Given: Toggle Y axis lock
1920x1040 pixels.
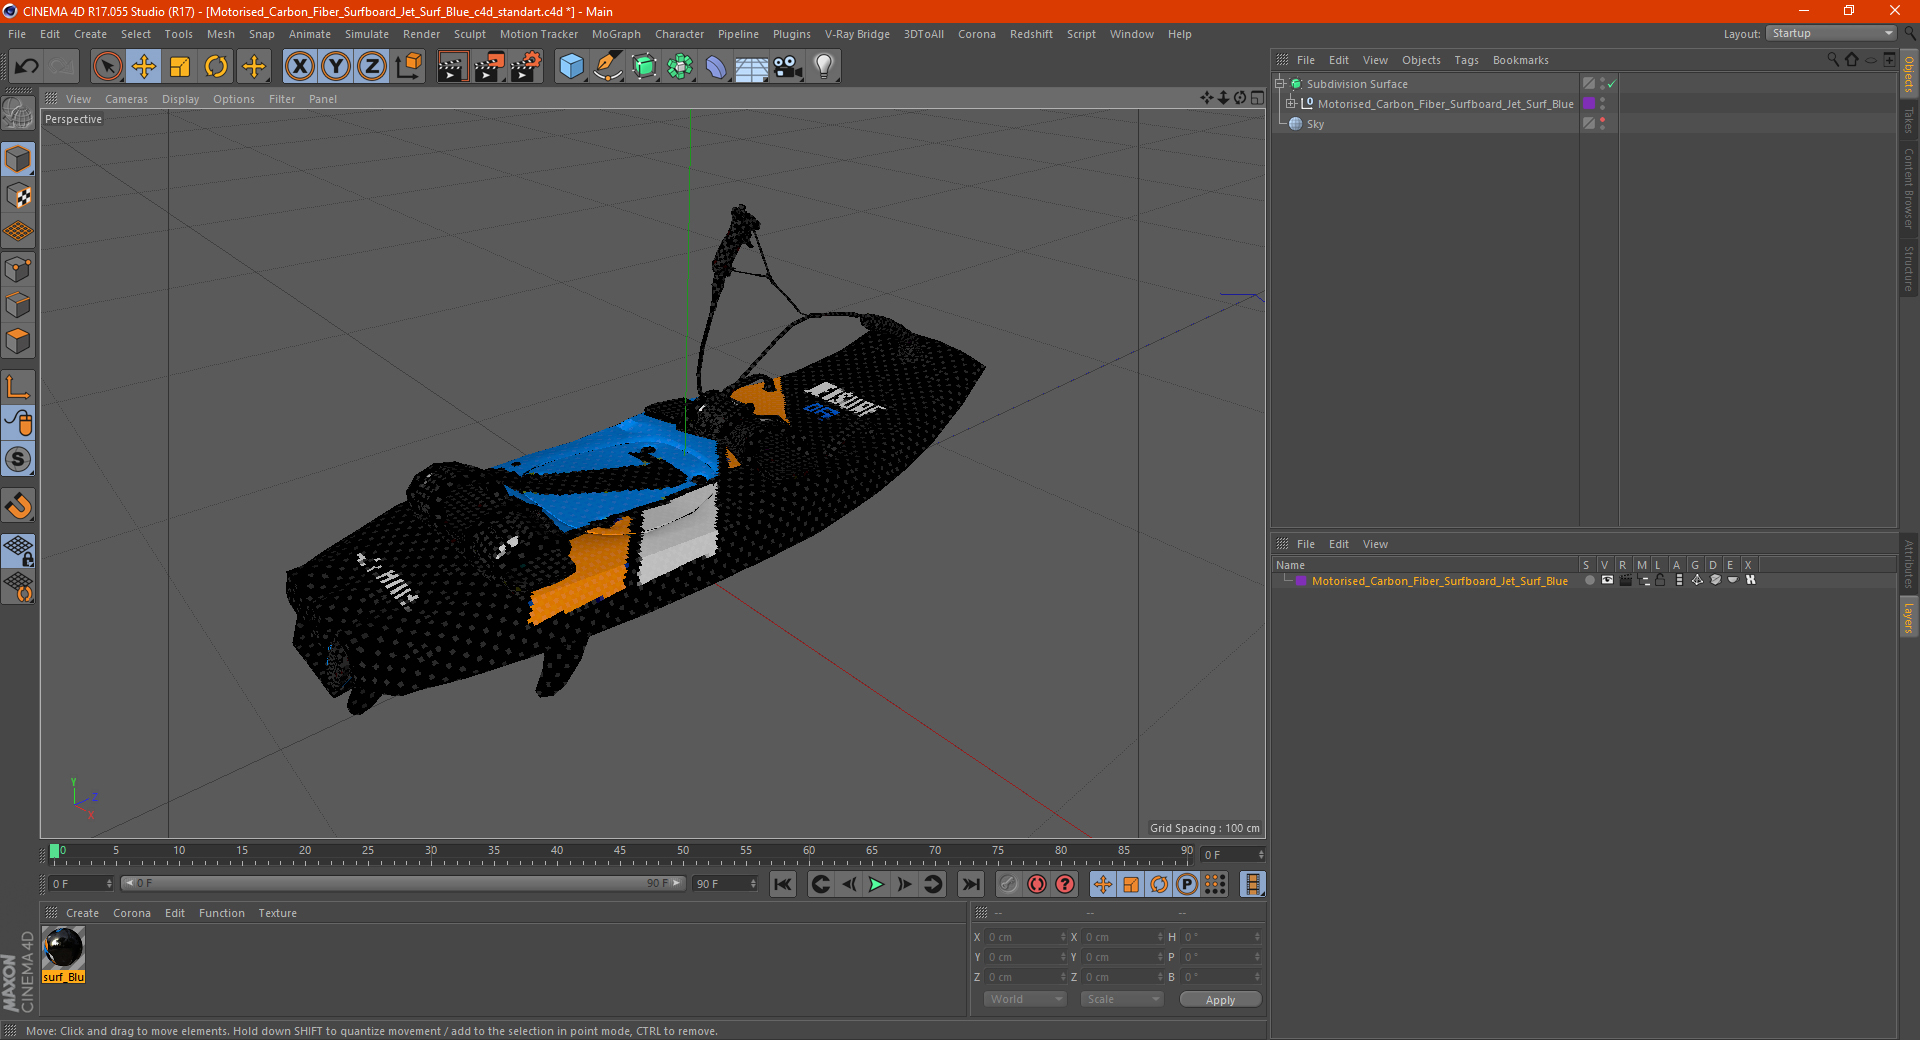Looking at the screenshot, I should point(336,67).
